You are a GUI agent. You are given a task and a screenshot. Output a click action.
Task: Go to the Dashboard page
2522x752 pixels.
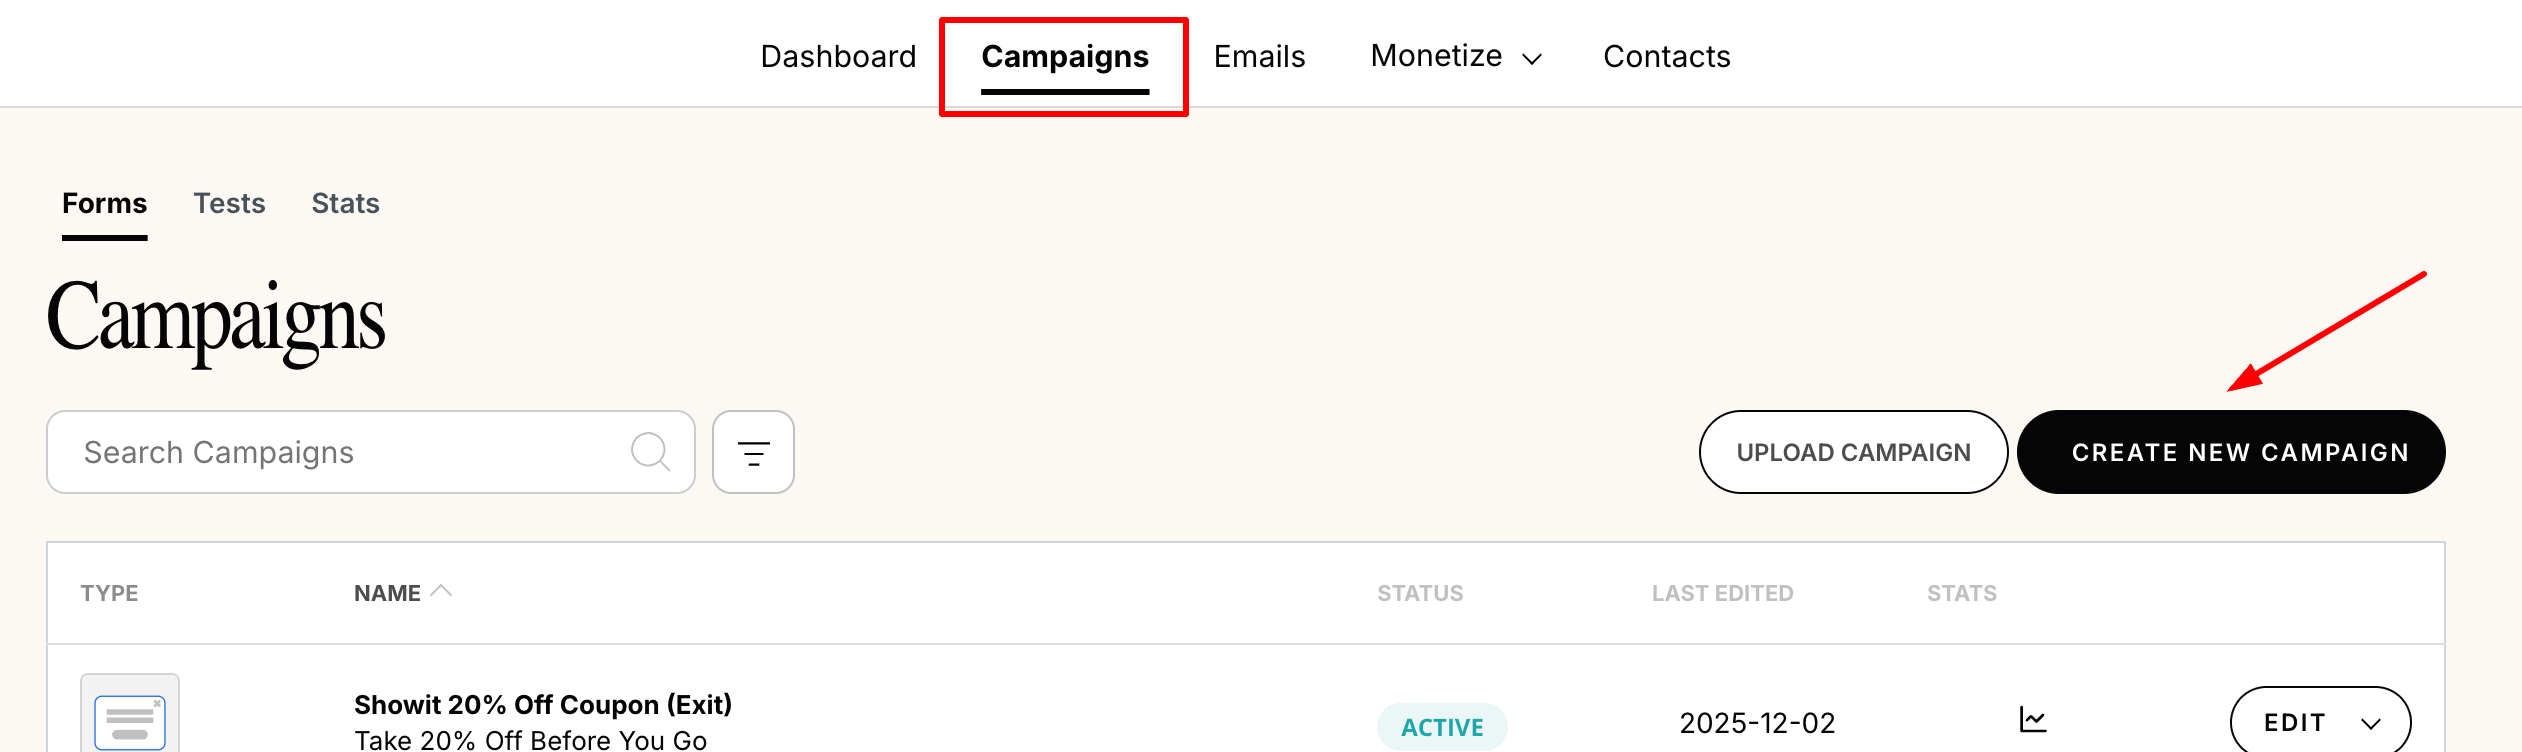tap(838, 57)
